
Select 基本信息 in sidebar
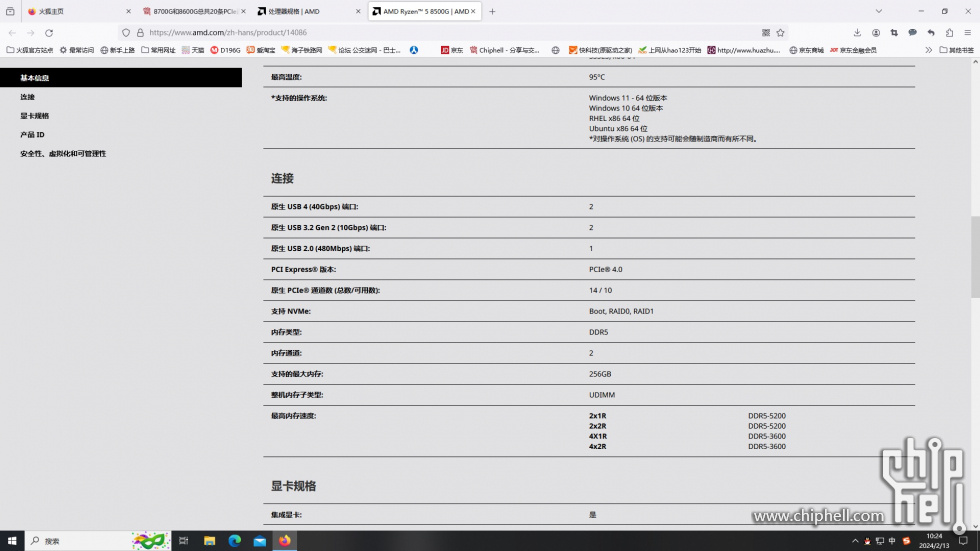tap(121, 77)
